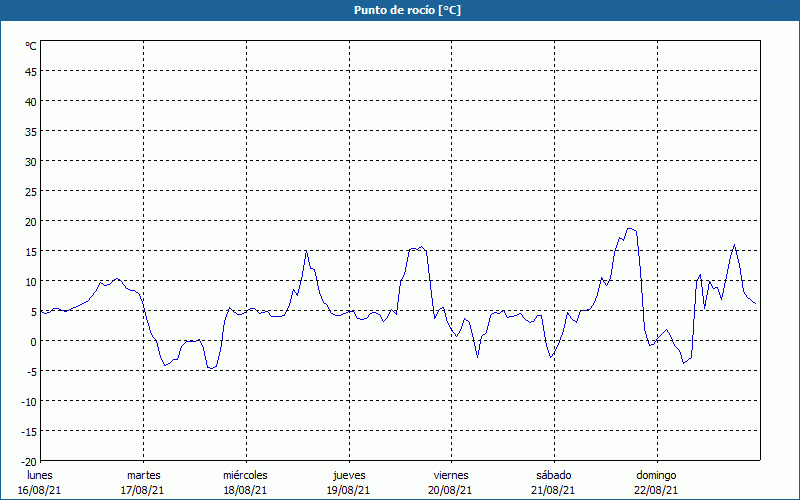
Task: Click the °C unit label on the y-axis
Action: pos(31,46)
